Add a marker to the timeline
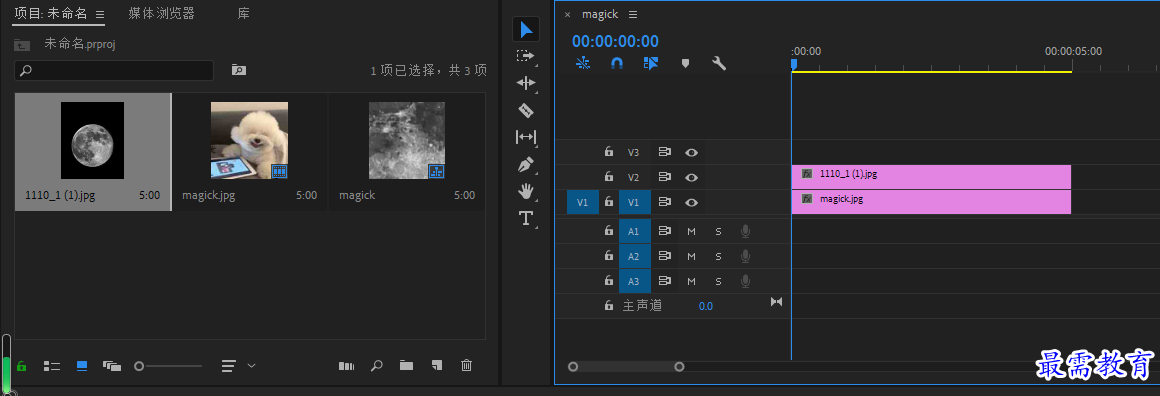Image resolution: width=1160 pixels, height=396 pixels. click(x=685, y=64)
